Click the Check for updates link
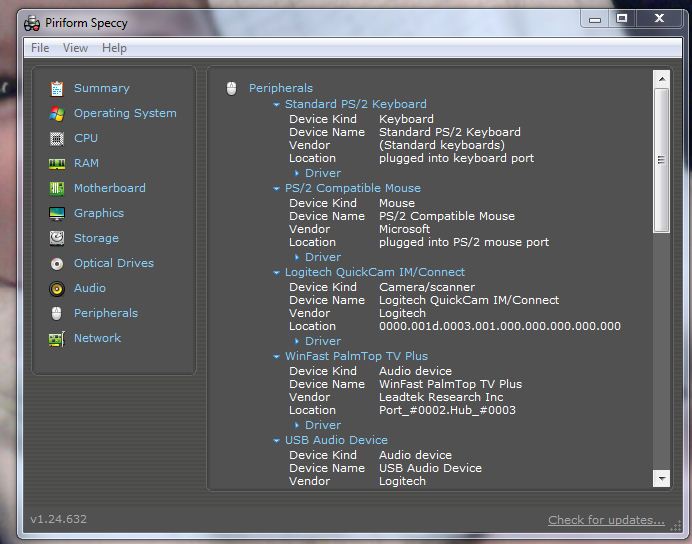This screenshot has height=544, width=692. pyautogui.click(x=606, y=520)
